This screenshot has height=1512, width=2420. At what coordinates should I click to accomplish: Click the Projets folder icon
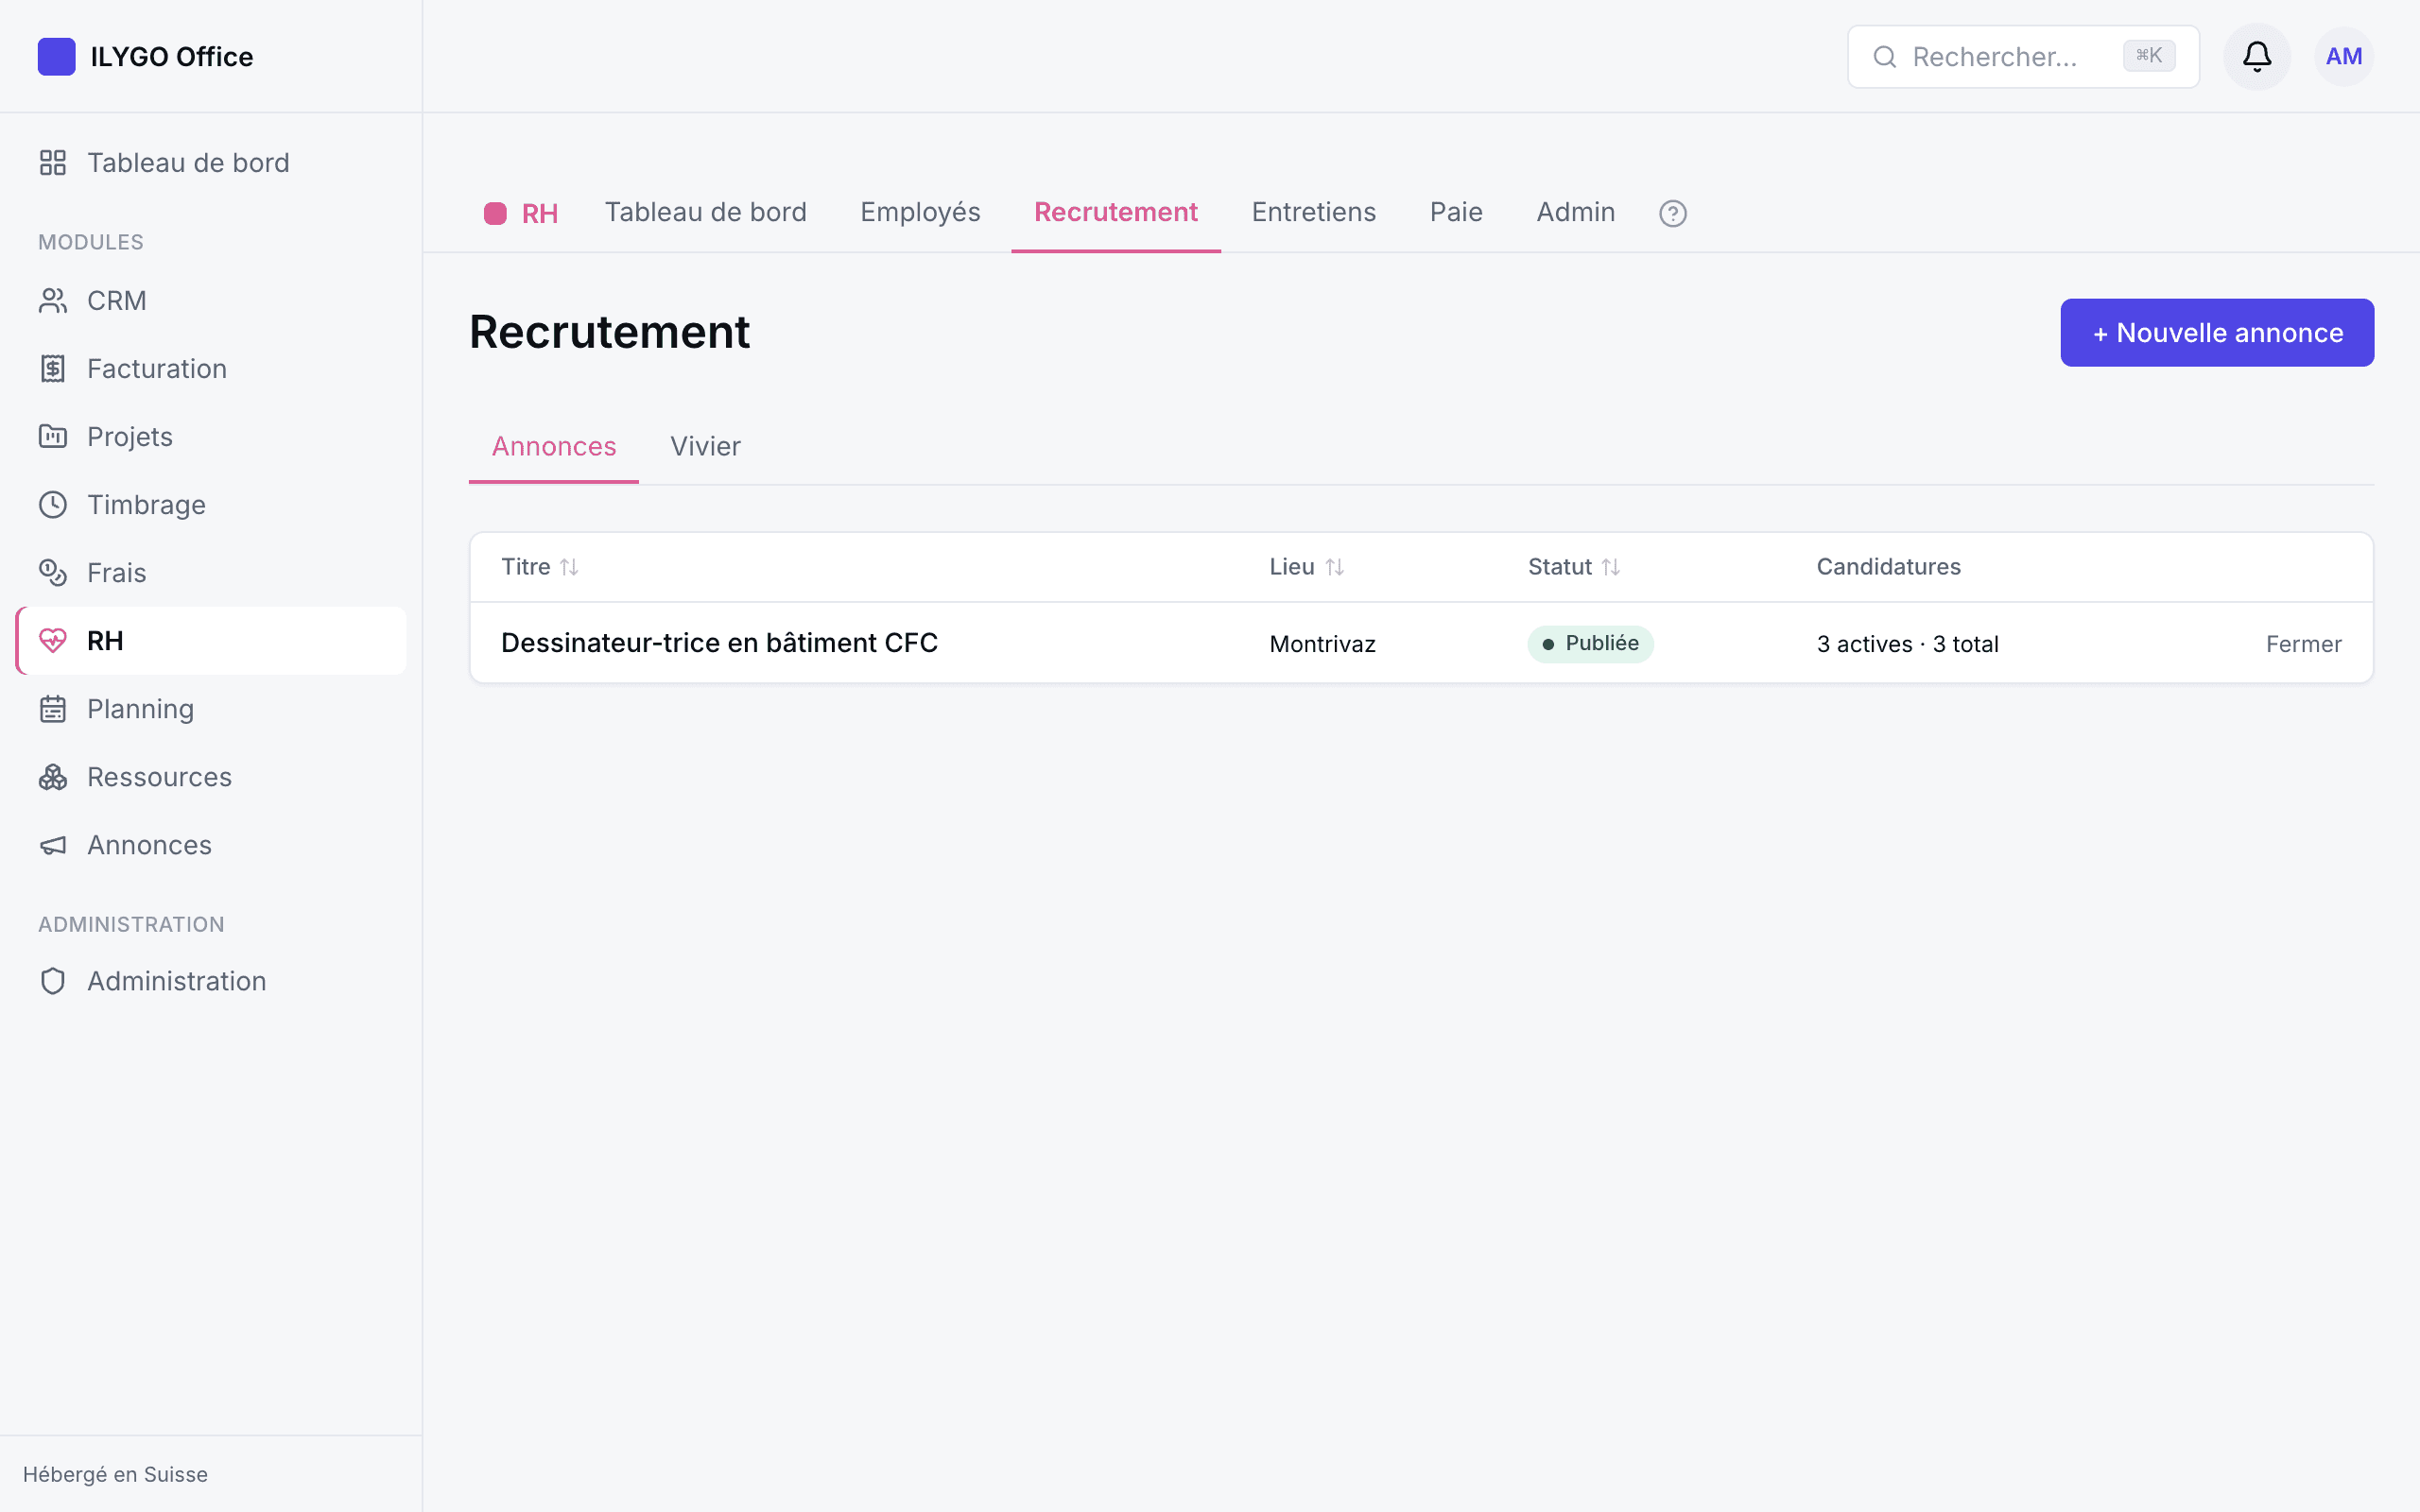click(53, 437)
